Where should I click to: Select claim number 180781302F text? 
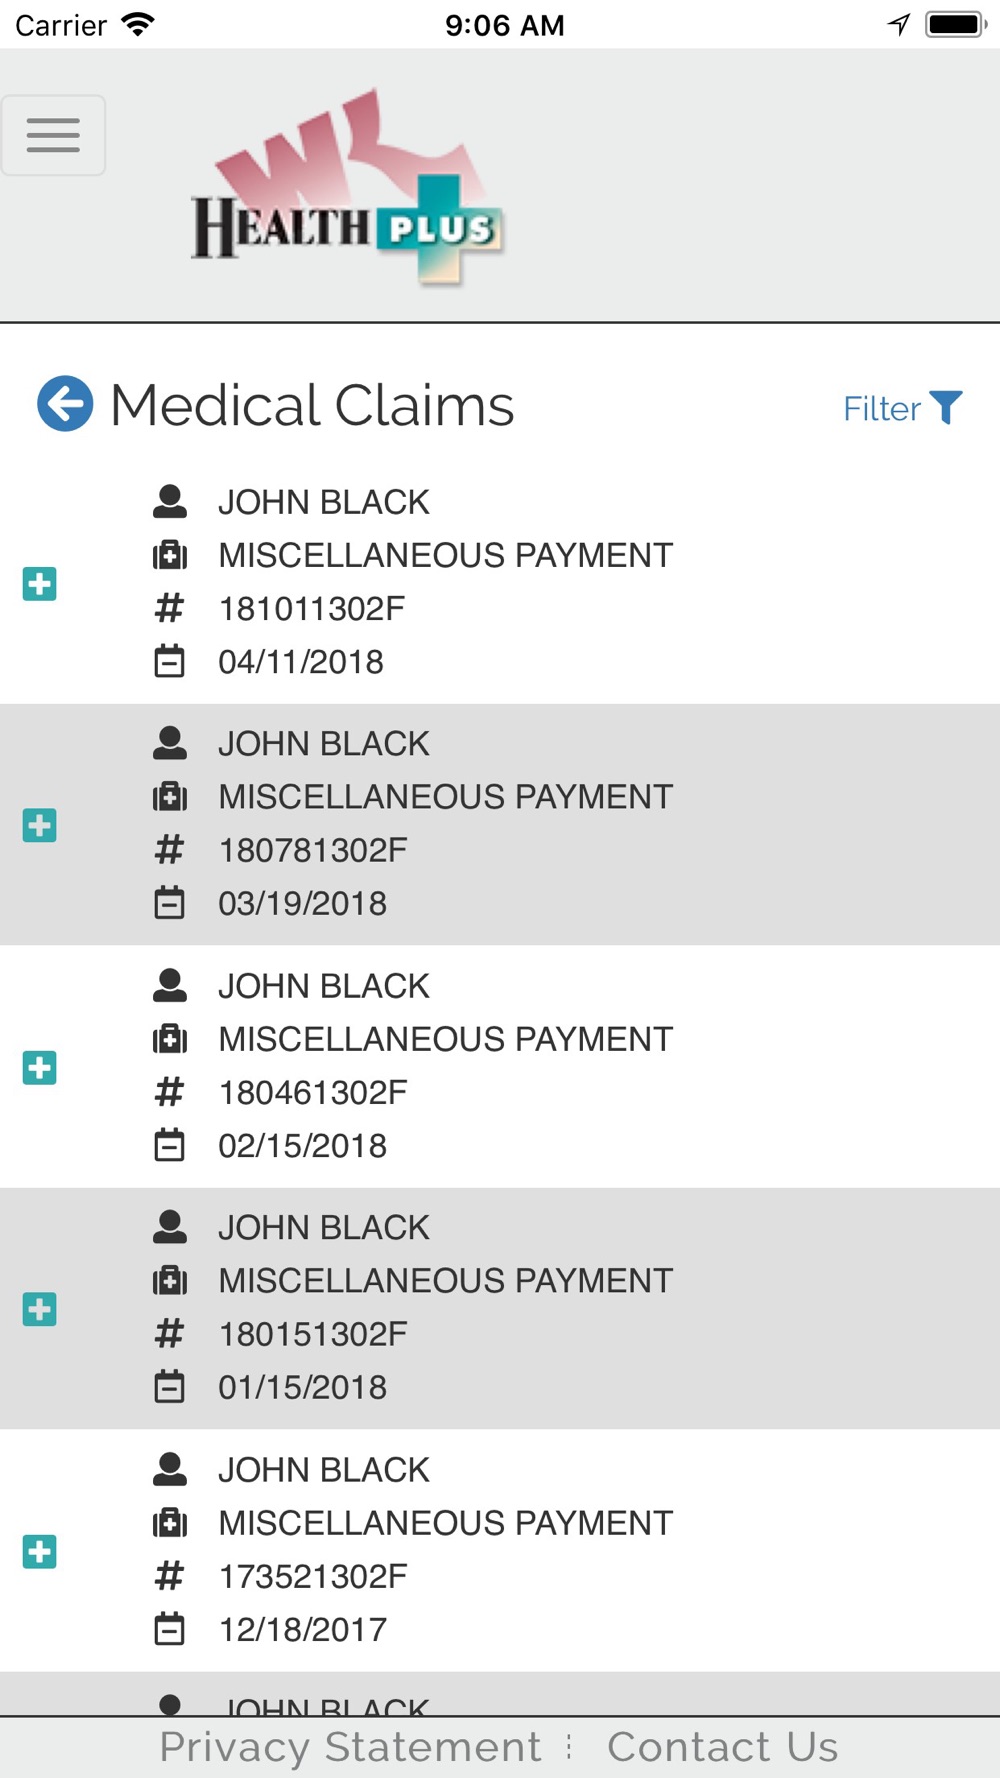pos(313,850)
